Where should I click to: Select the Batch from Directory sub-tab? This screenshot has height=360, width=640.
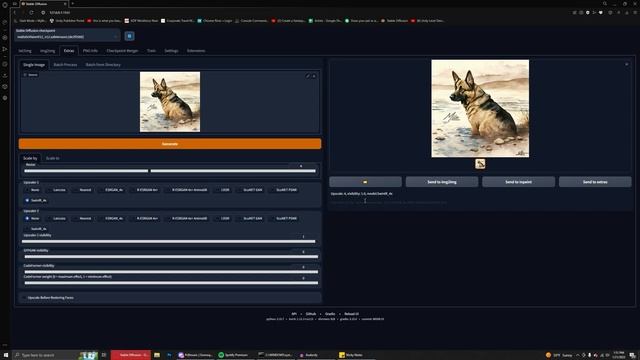[x=103, y=65]
